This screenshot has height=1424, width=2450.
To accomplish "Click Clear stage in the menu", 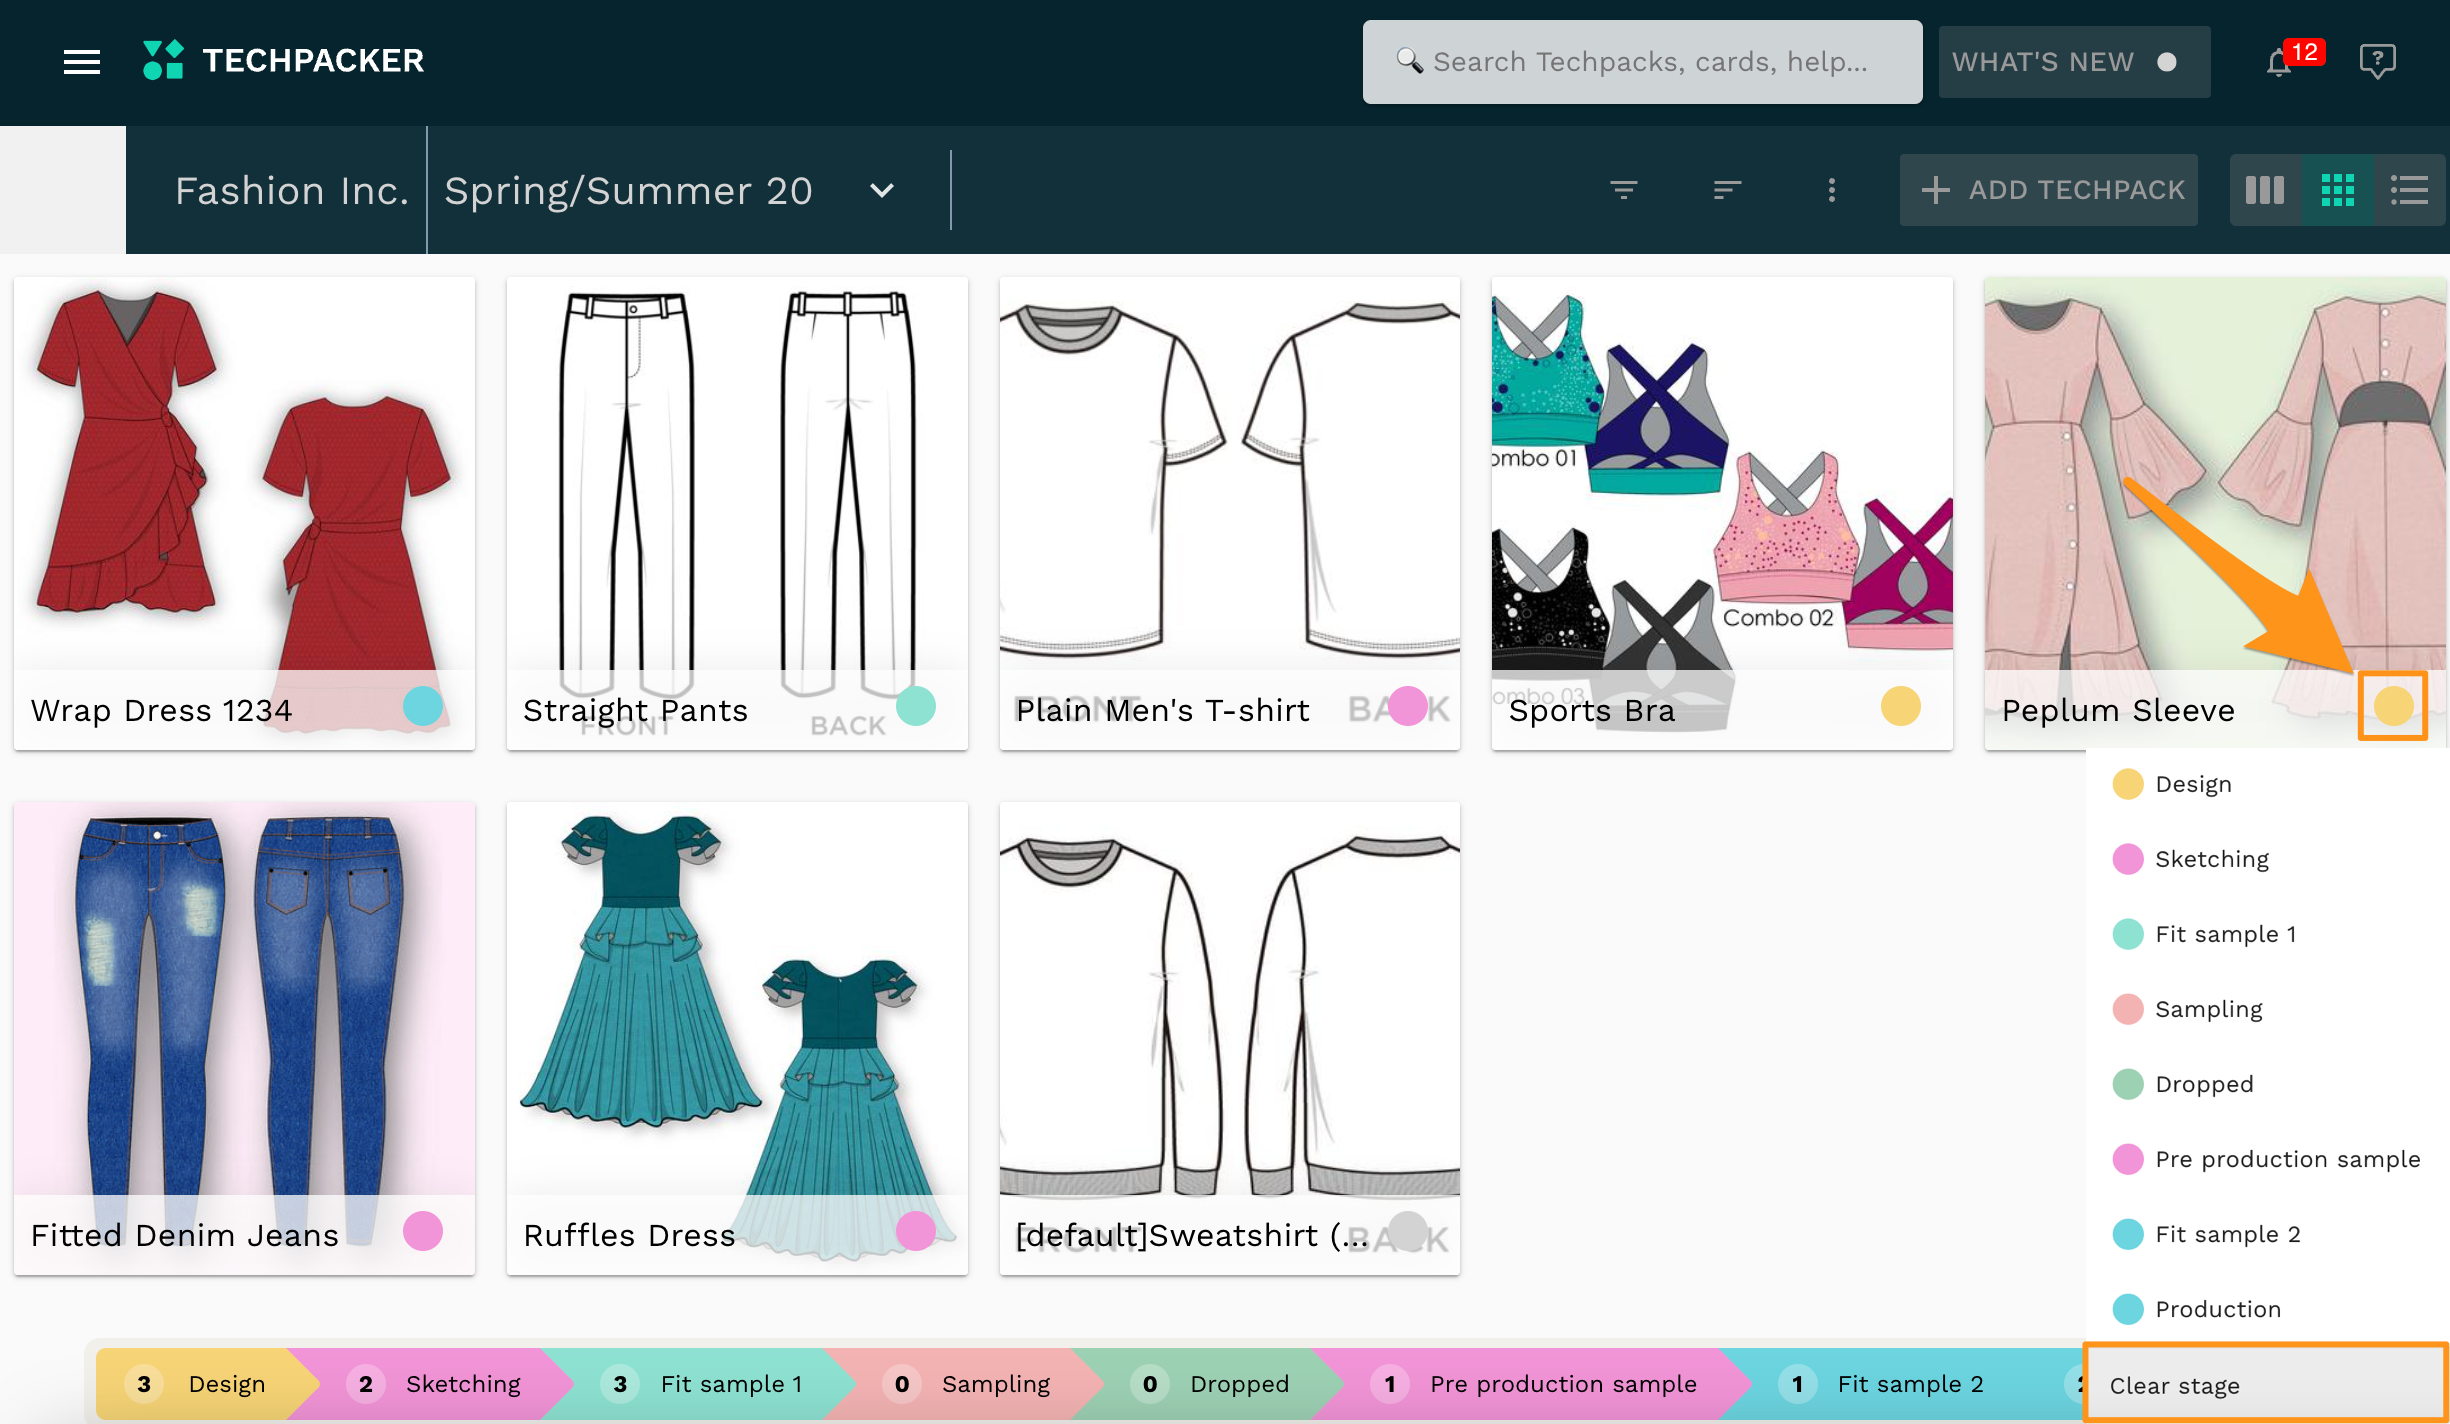I will tap(2174, 1385).
